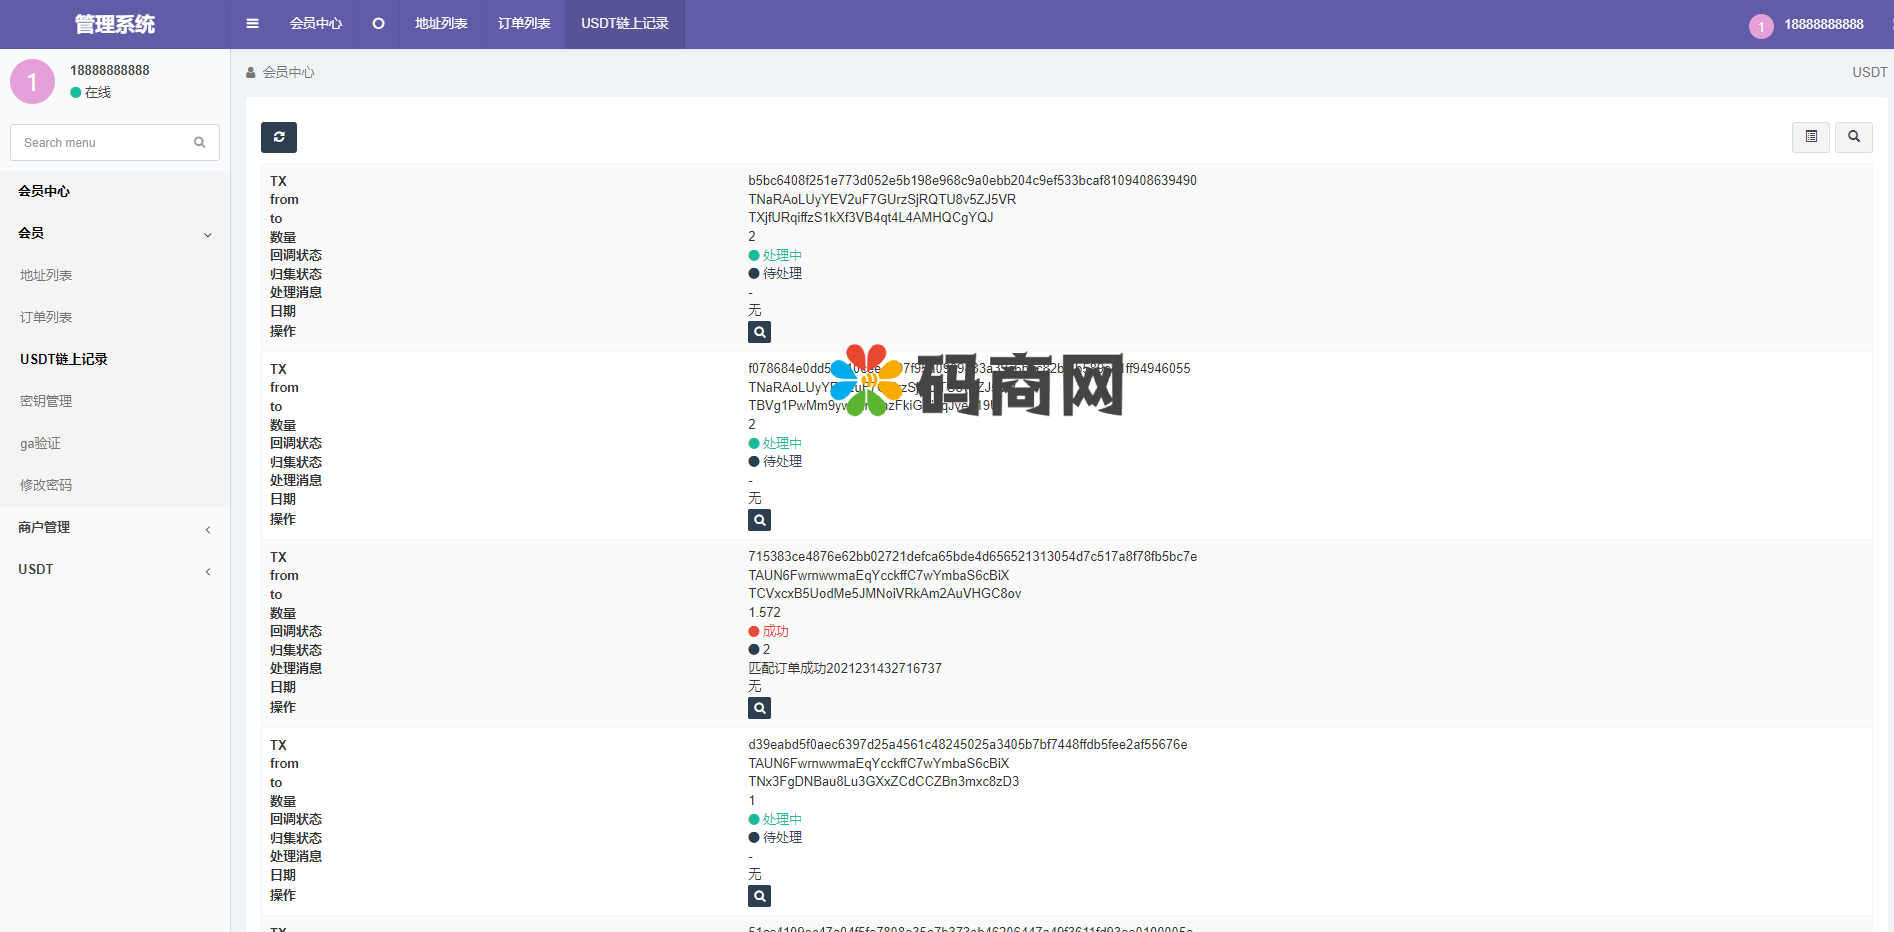
Task: Toggle the table view icon at top right
Action: [x=1810, y=137]
